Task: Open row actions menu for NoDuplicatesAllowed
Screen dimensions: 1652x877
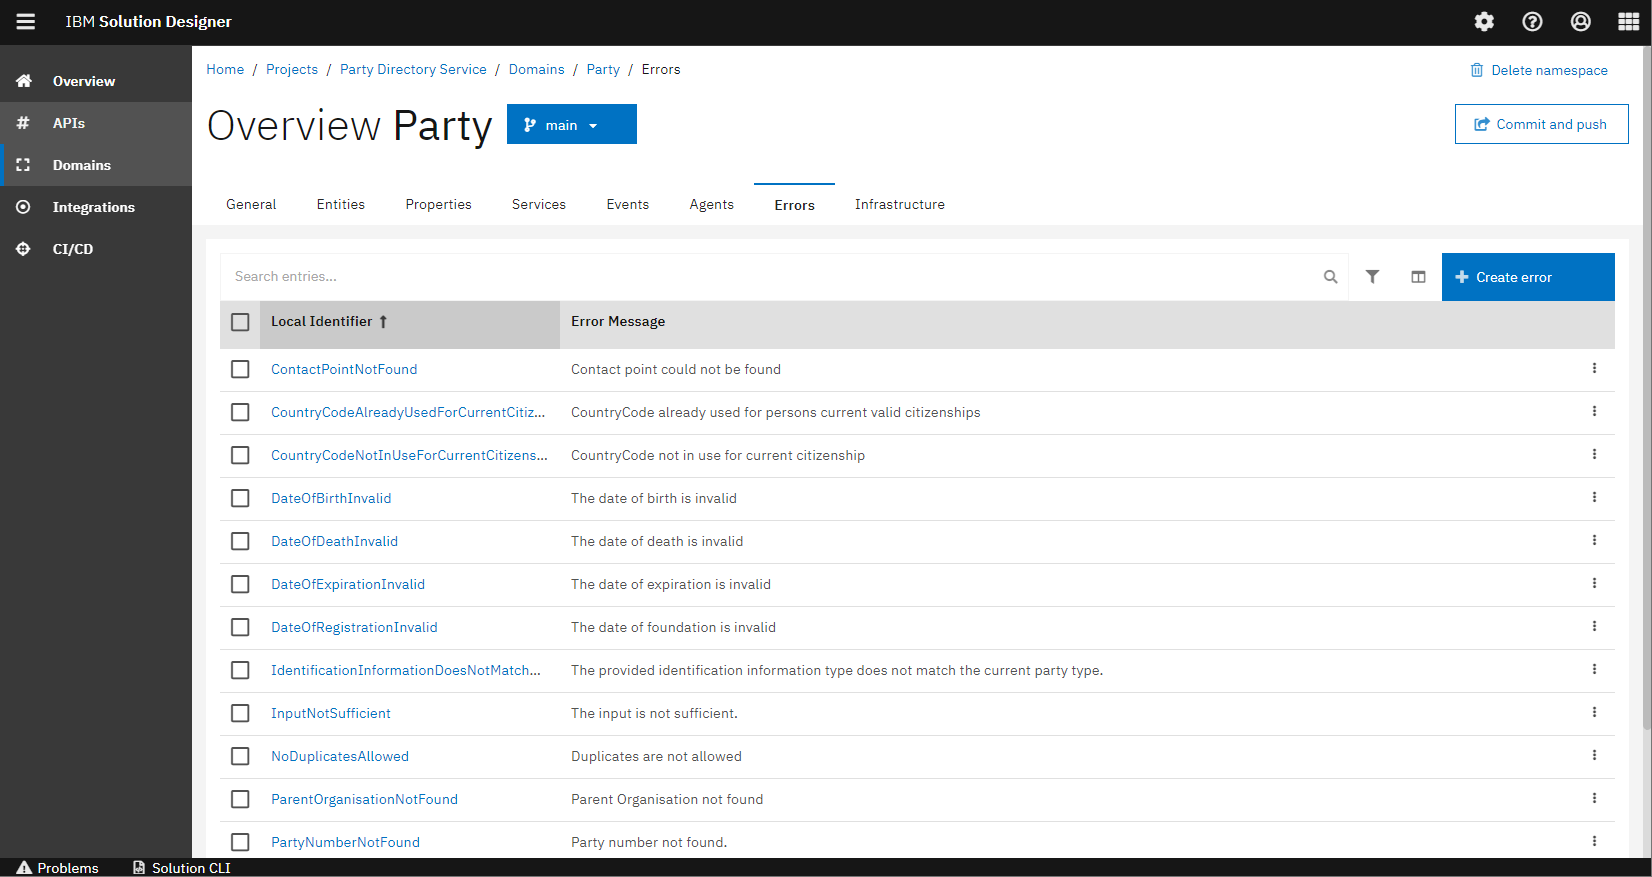Action: click(1594, 755)
